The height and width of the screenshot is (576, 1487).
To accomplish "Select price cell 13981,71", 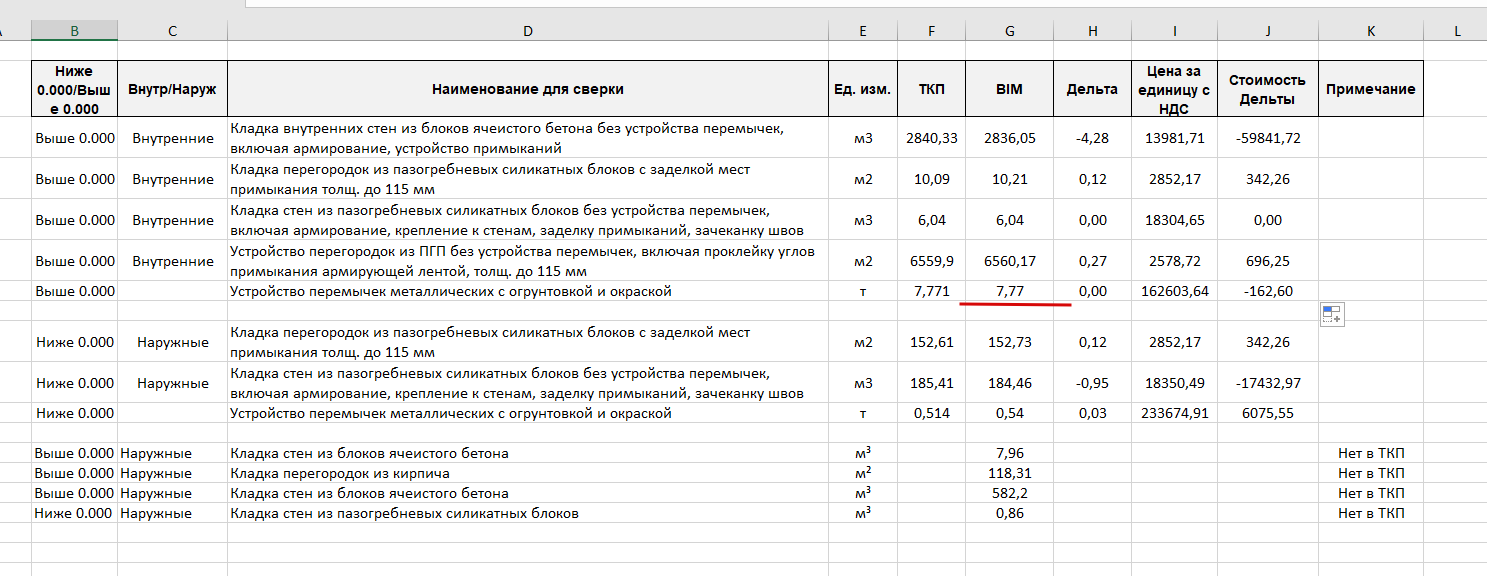I will point(1175,138).
